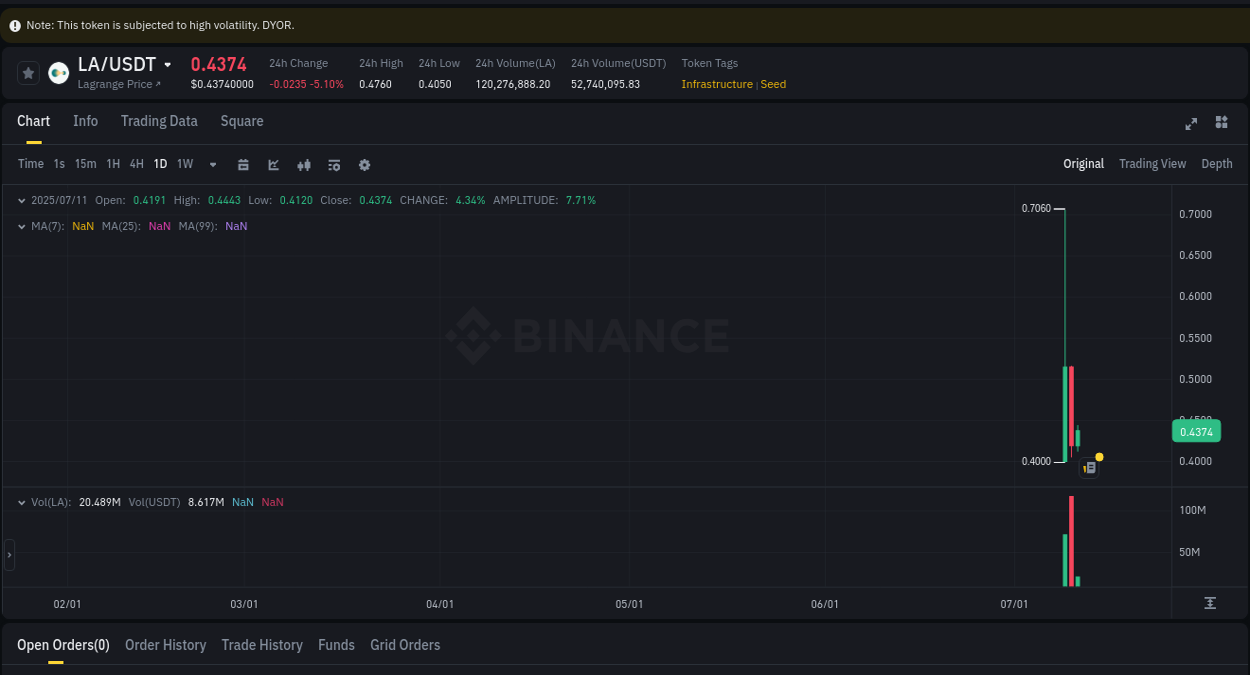Switch chart to line chart style
The width and height of the screenshot is (1250, 675).
(x=273, y=164)
